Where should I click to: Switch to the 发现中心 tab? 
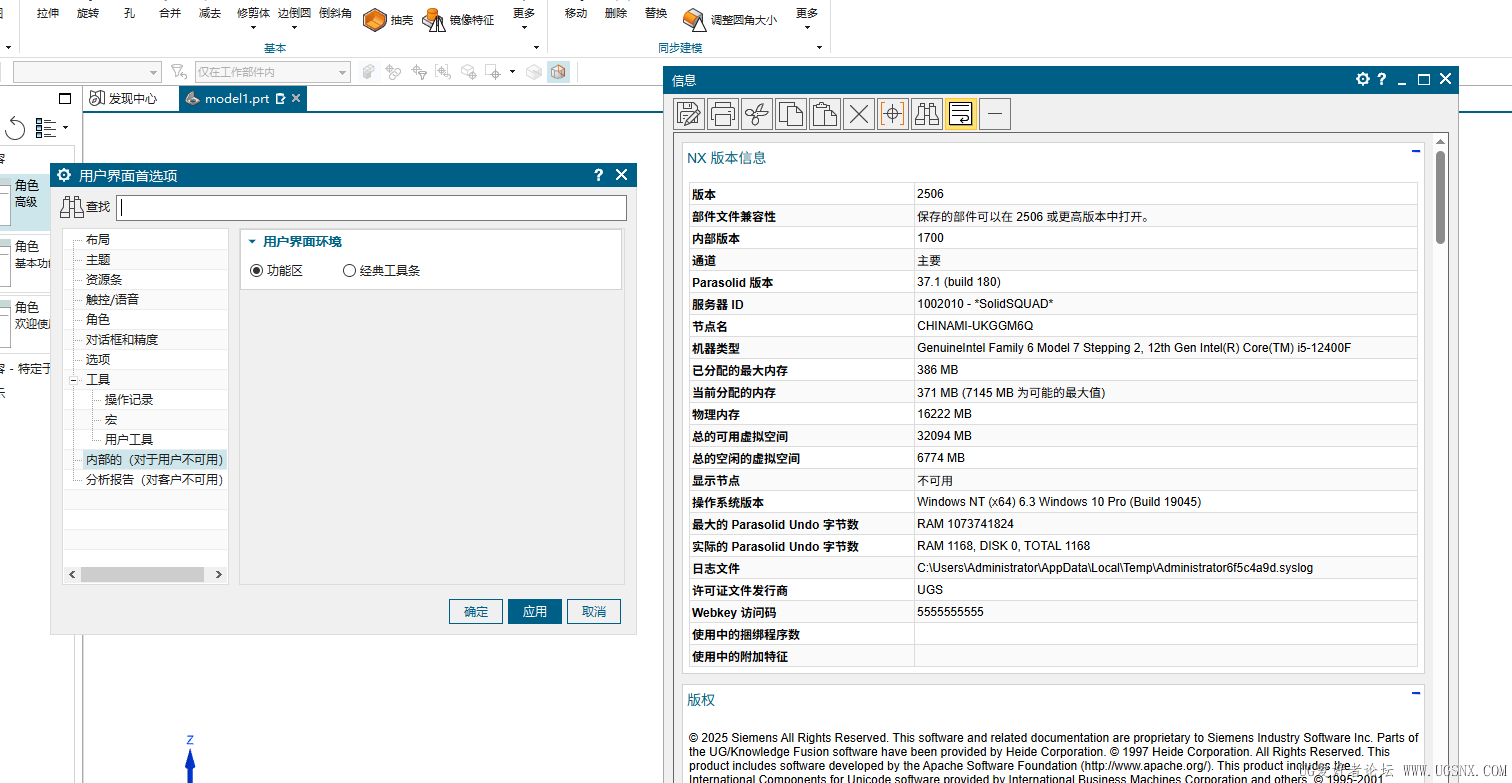click(x=124, y=99)
